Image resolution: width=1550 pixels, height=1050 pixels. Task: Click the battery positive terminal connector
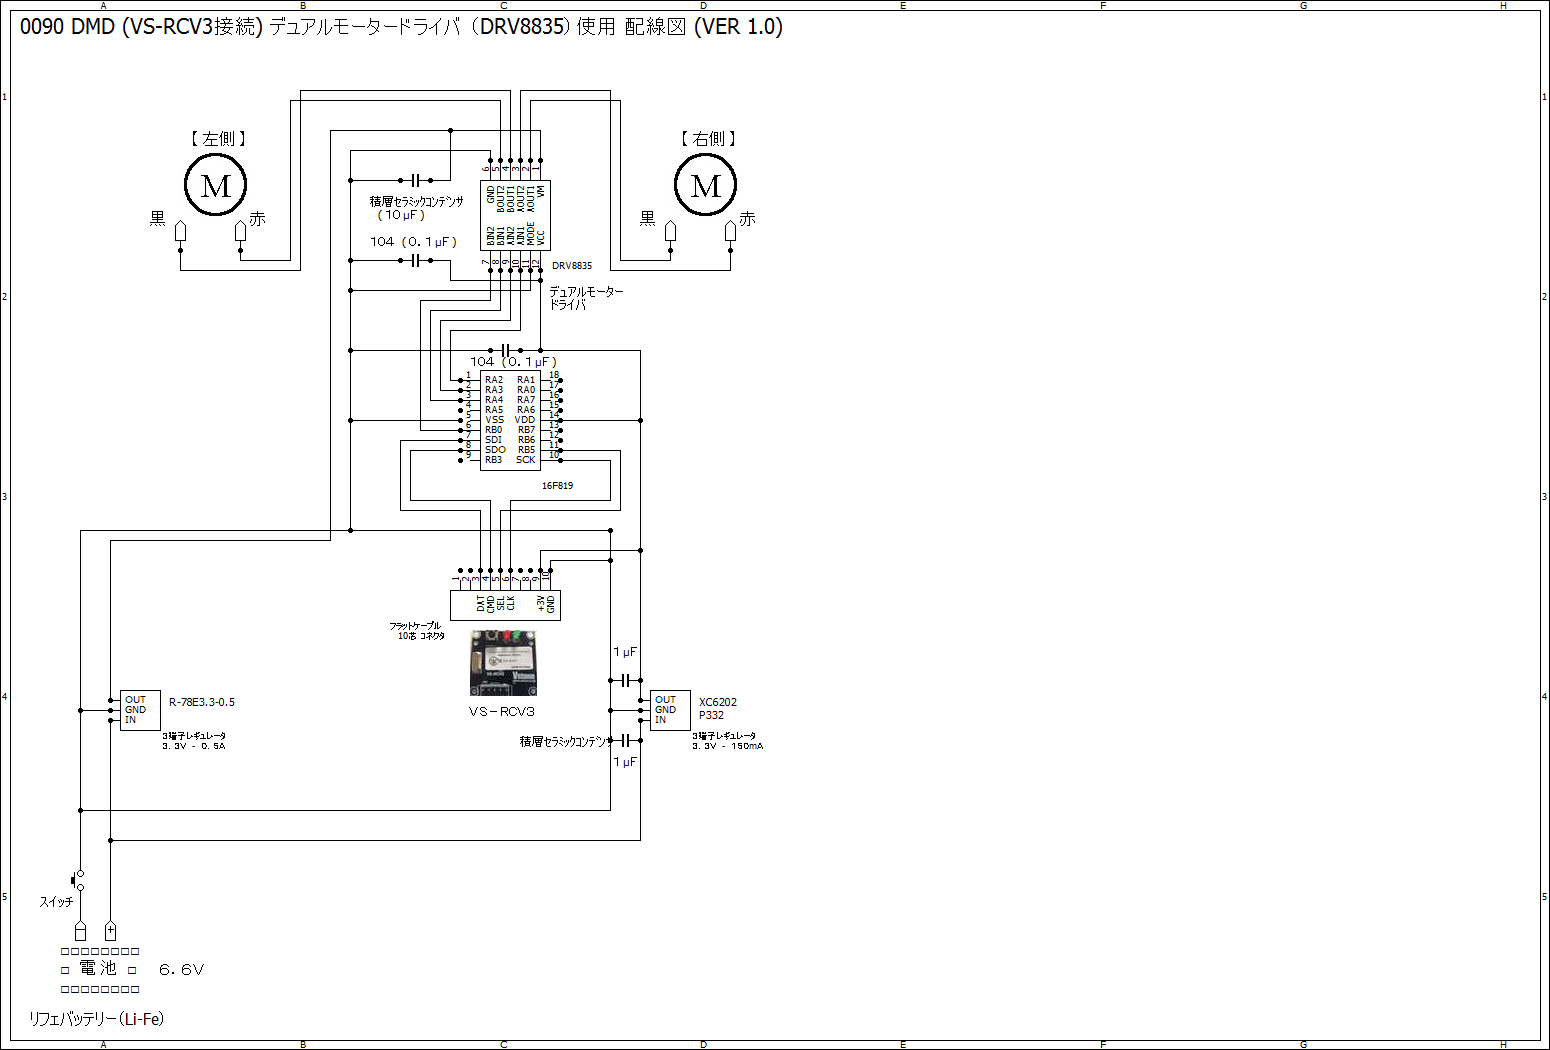click(110, 931)
